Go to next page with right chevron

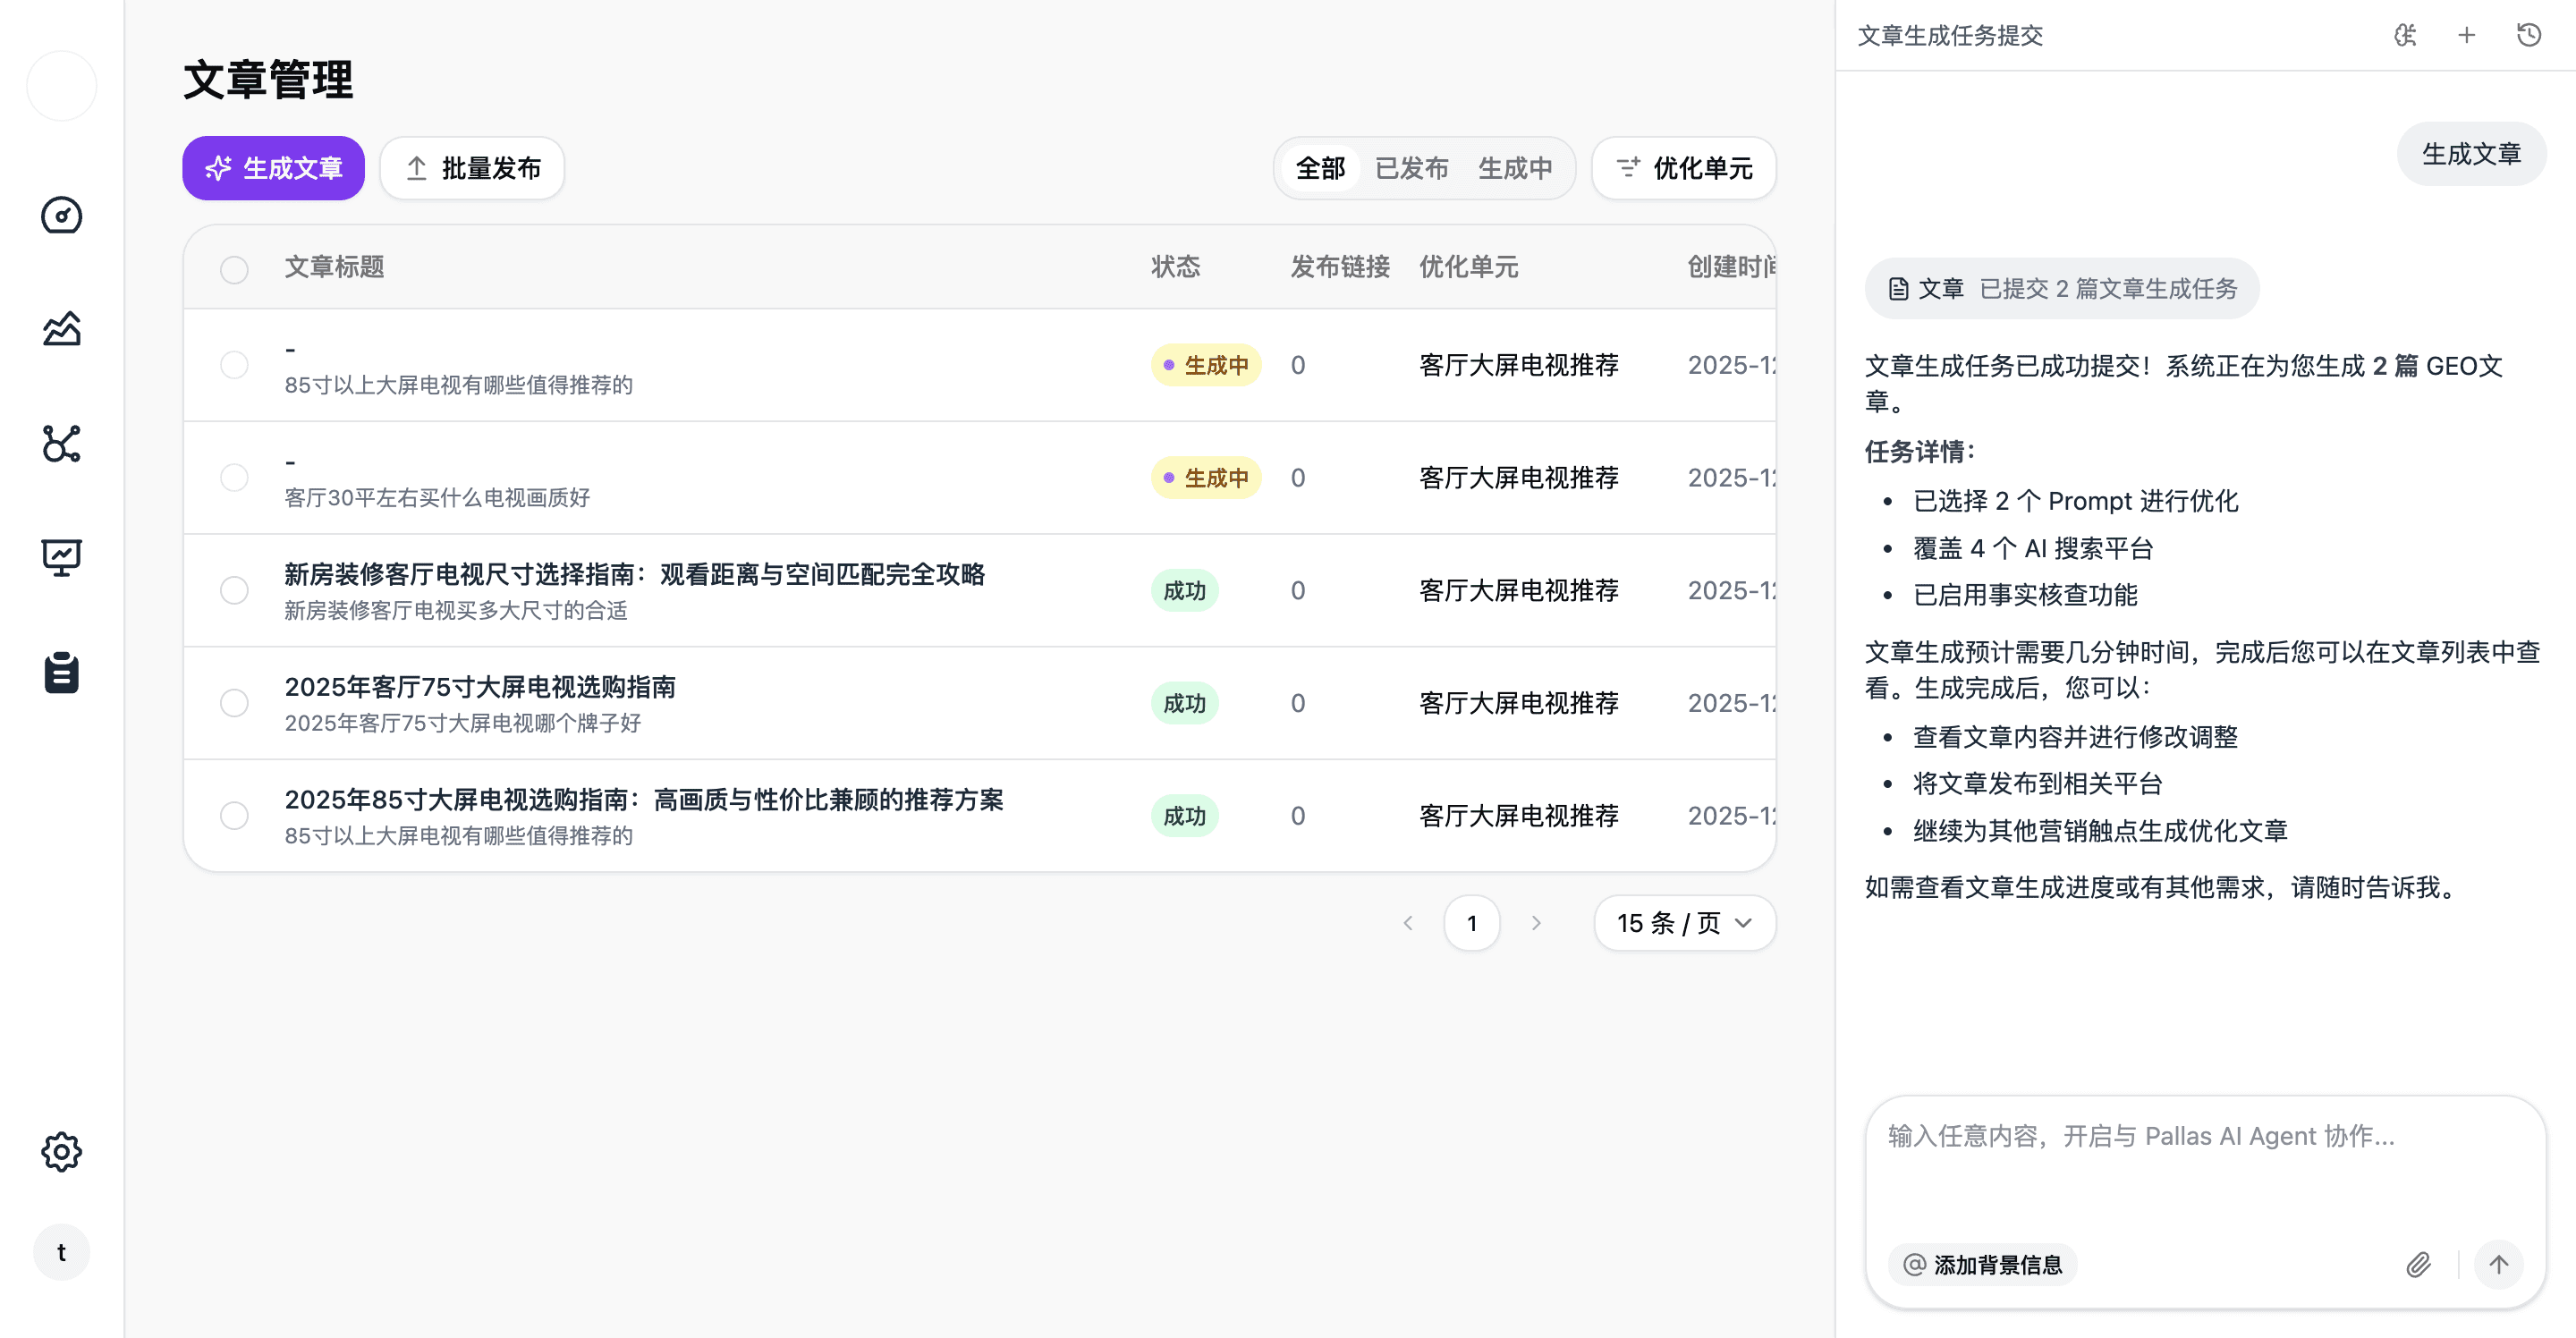coord(1536,923)
